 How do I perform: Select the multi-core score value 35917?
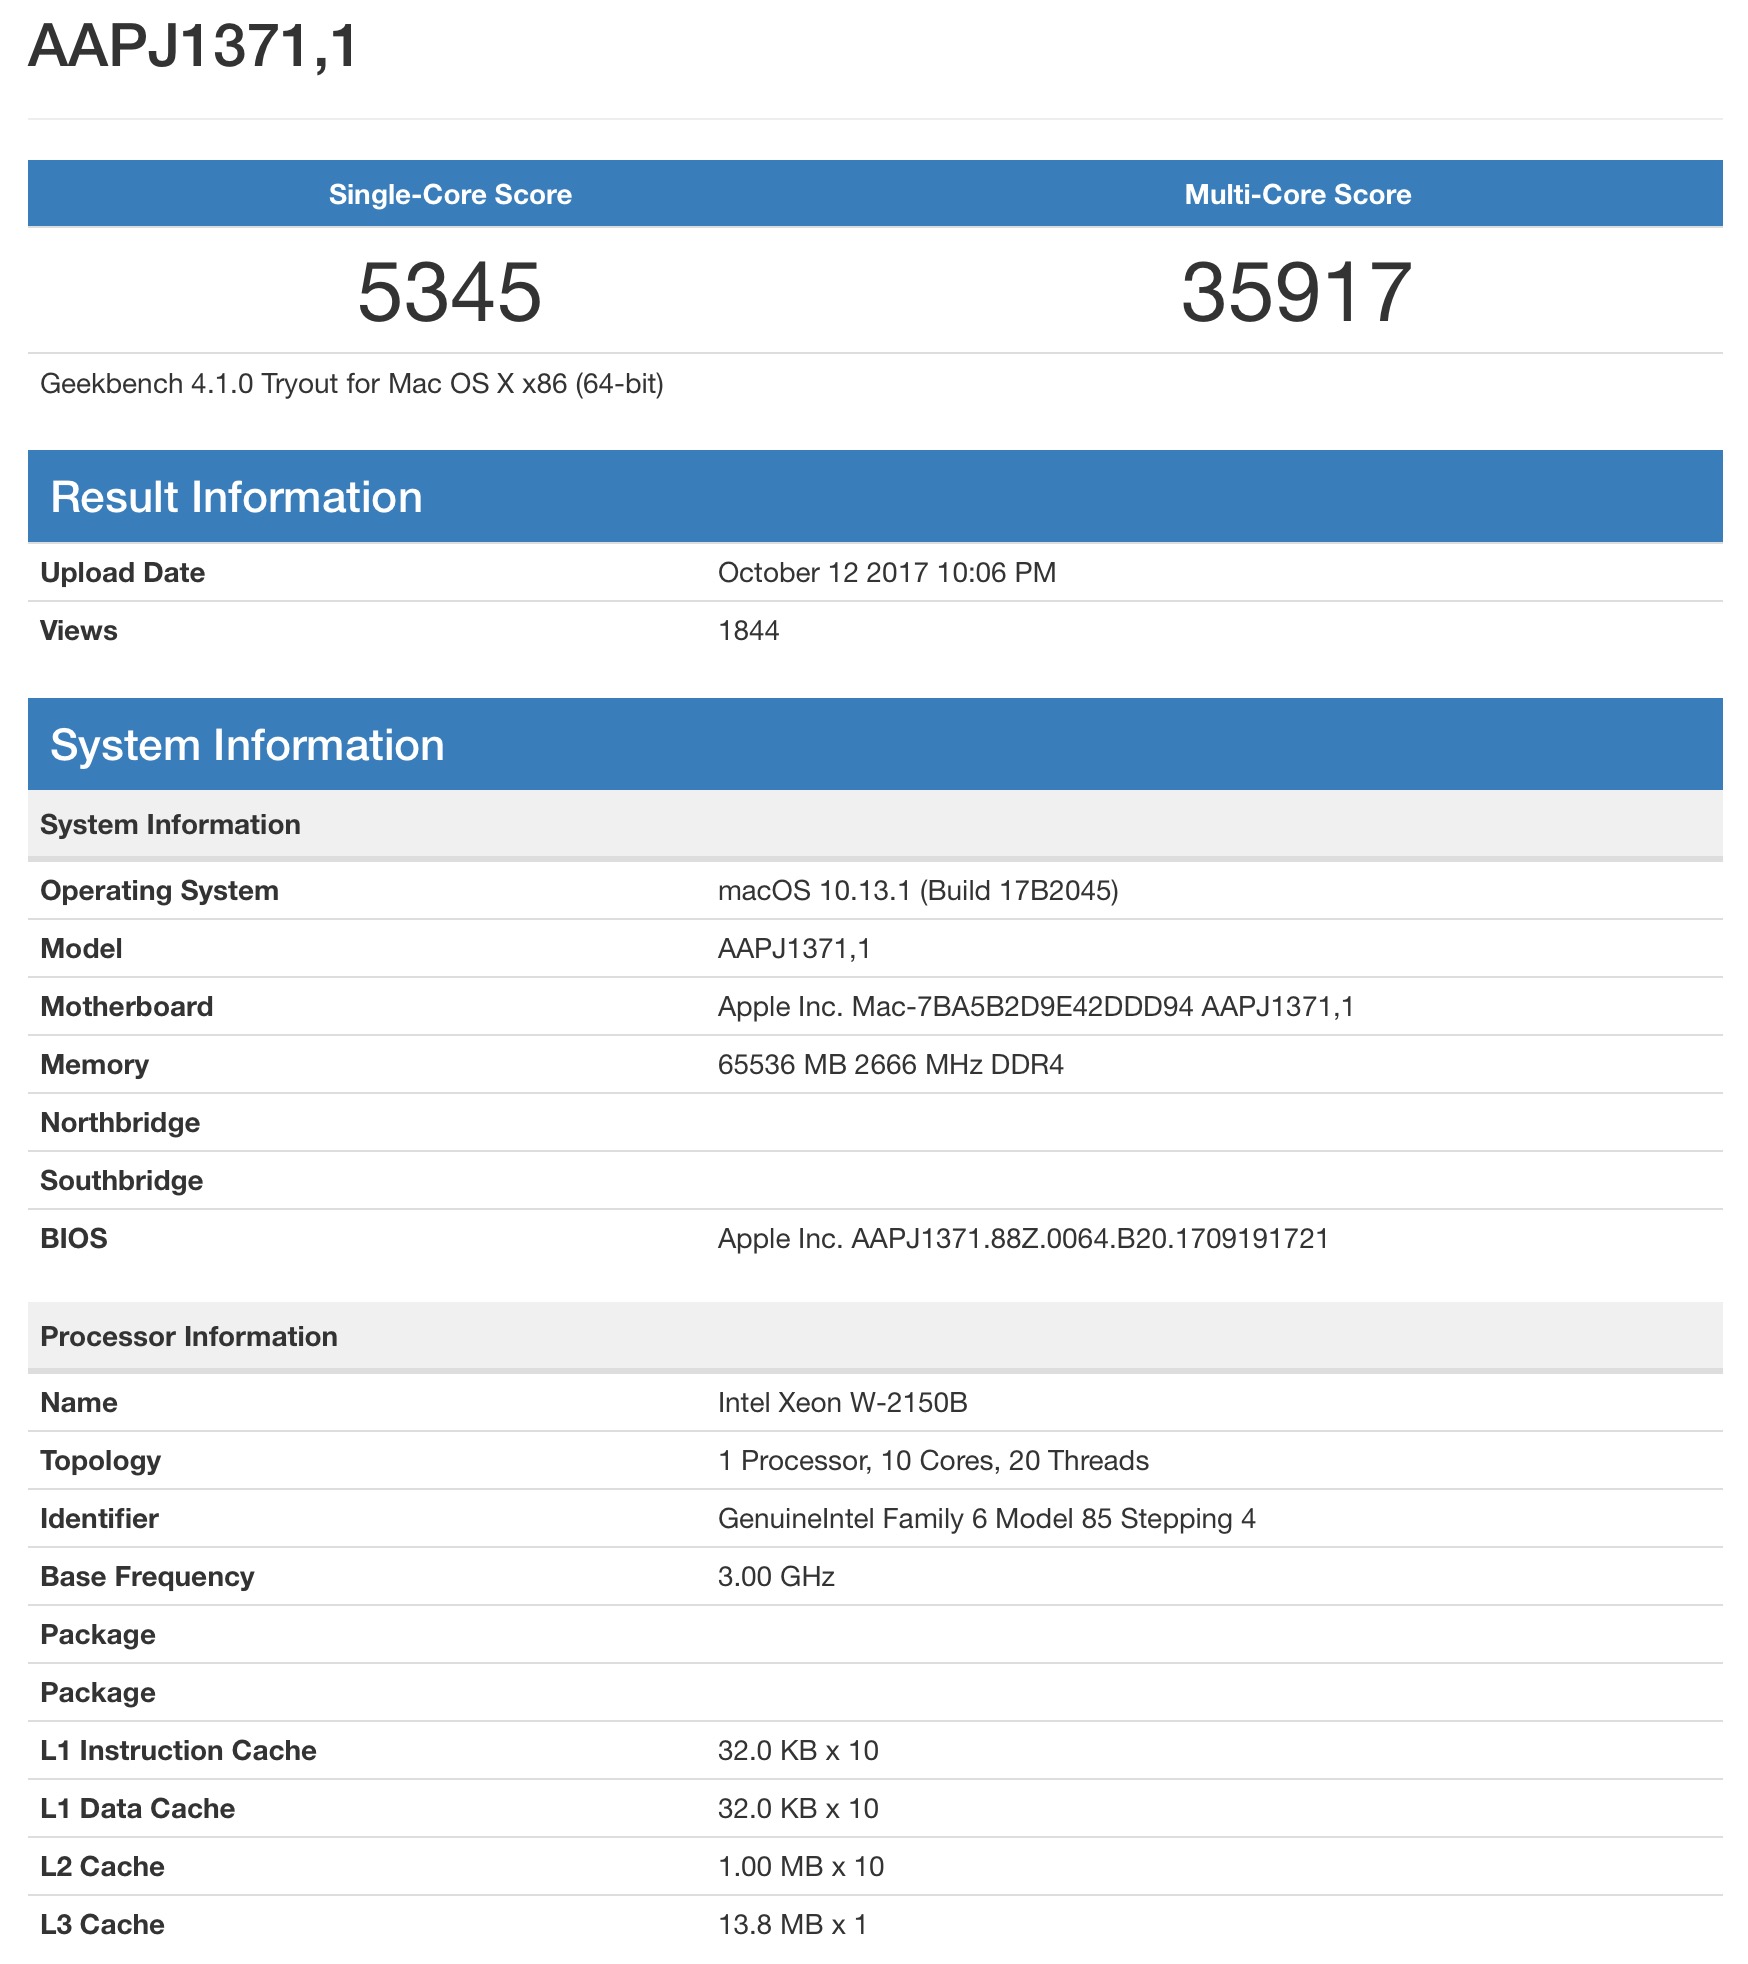1297,292
